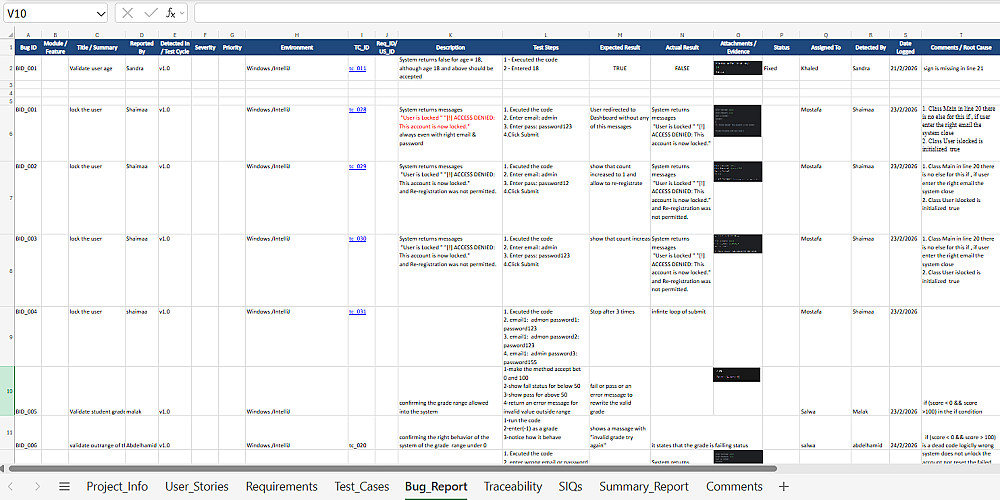Open the tc_030 hyperlink
The width and height of the screenshot is (1000, 500).
click(357, 239)
